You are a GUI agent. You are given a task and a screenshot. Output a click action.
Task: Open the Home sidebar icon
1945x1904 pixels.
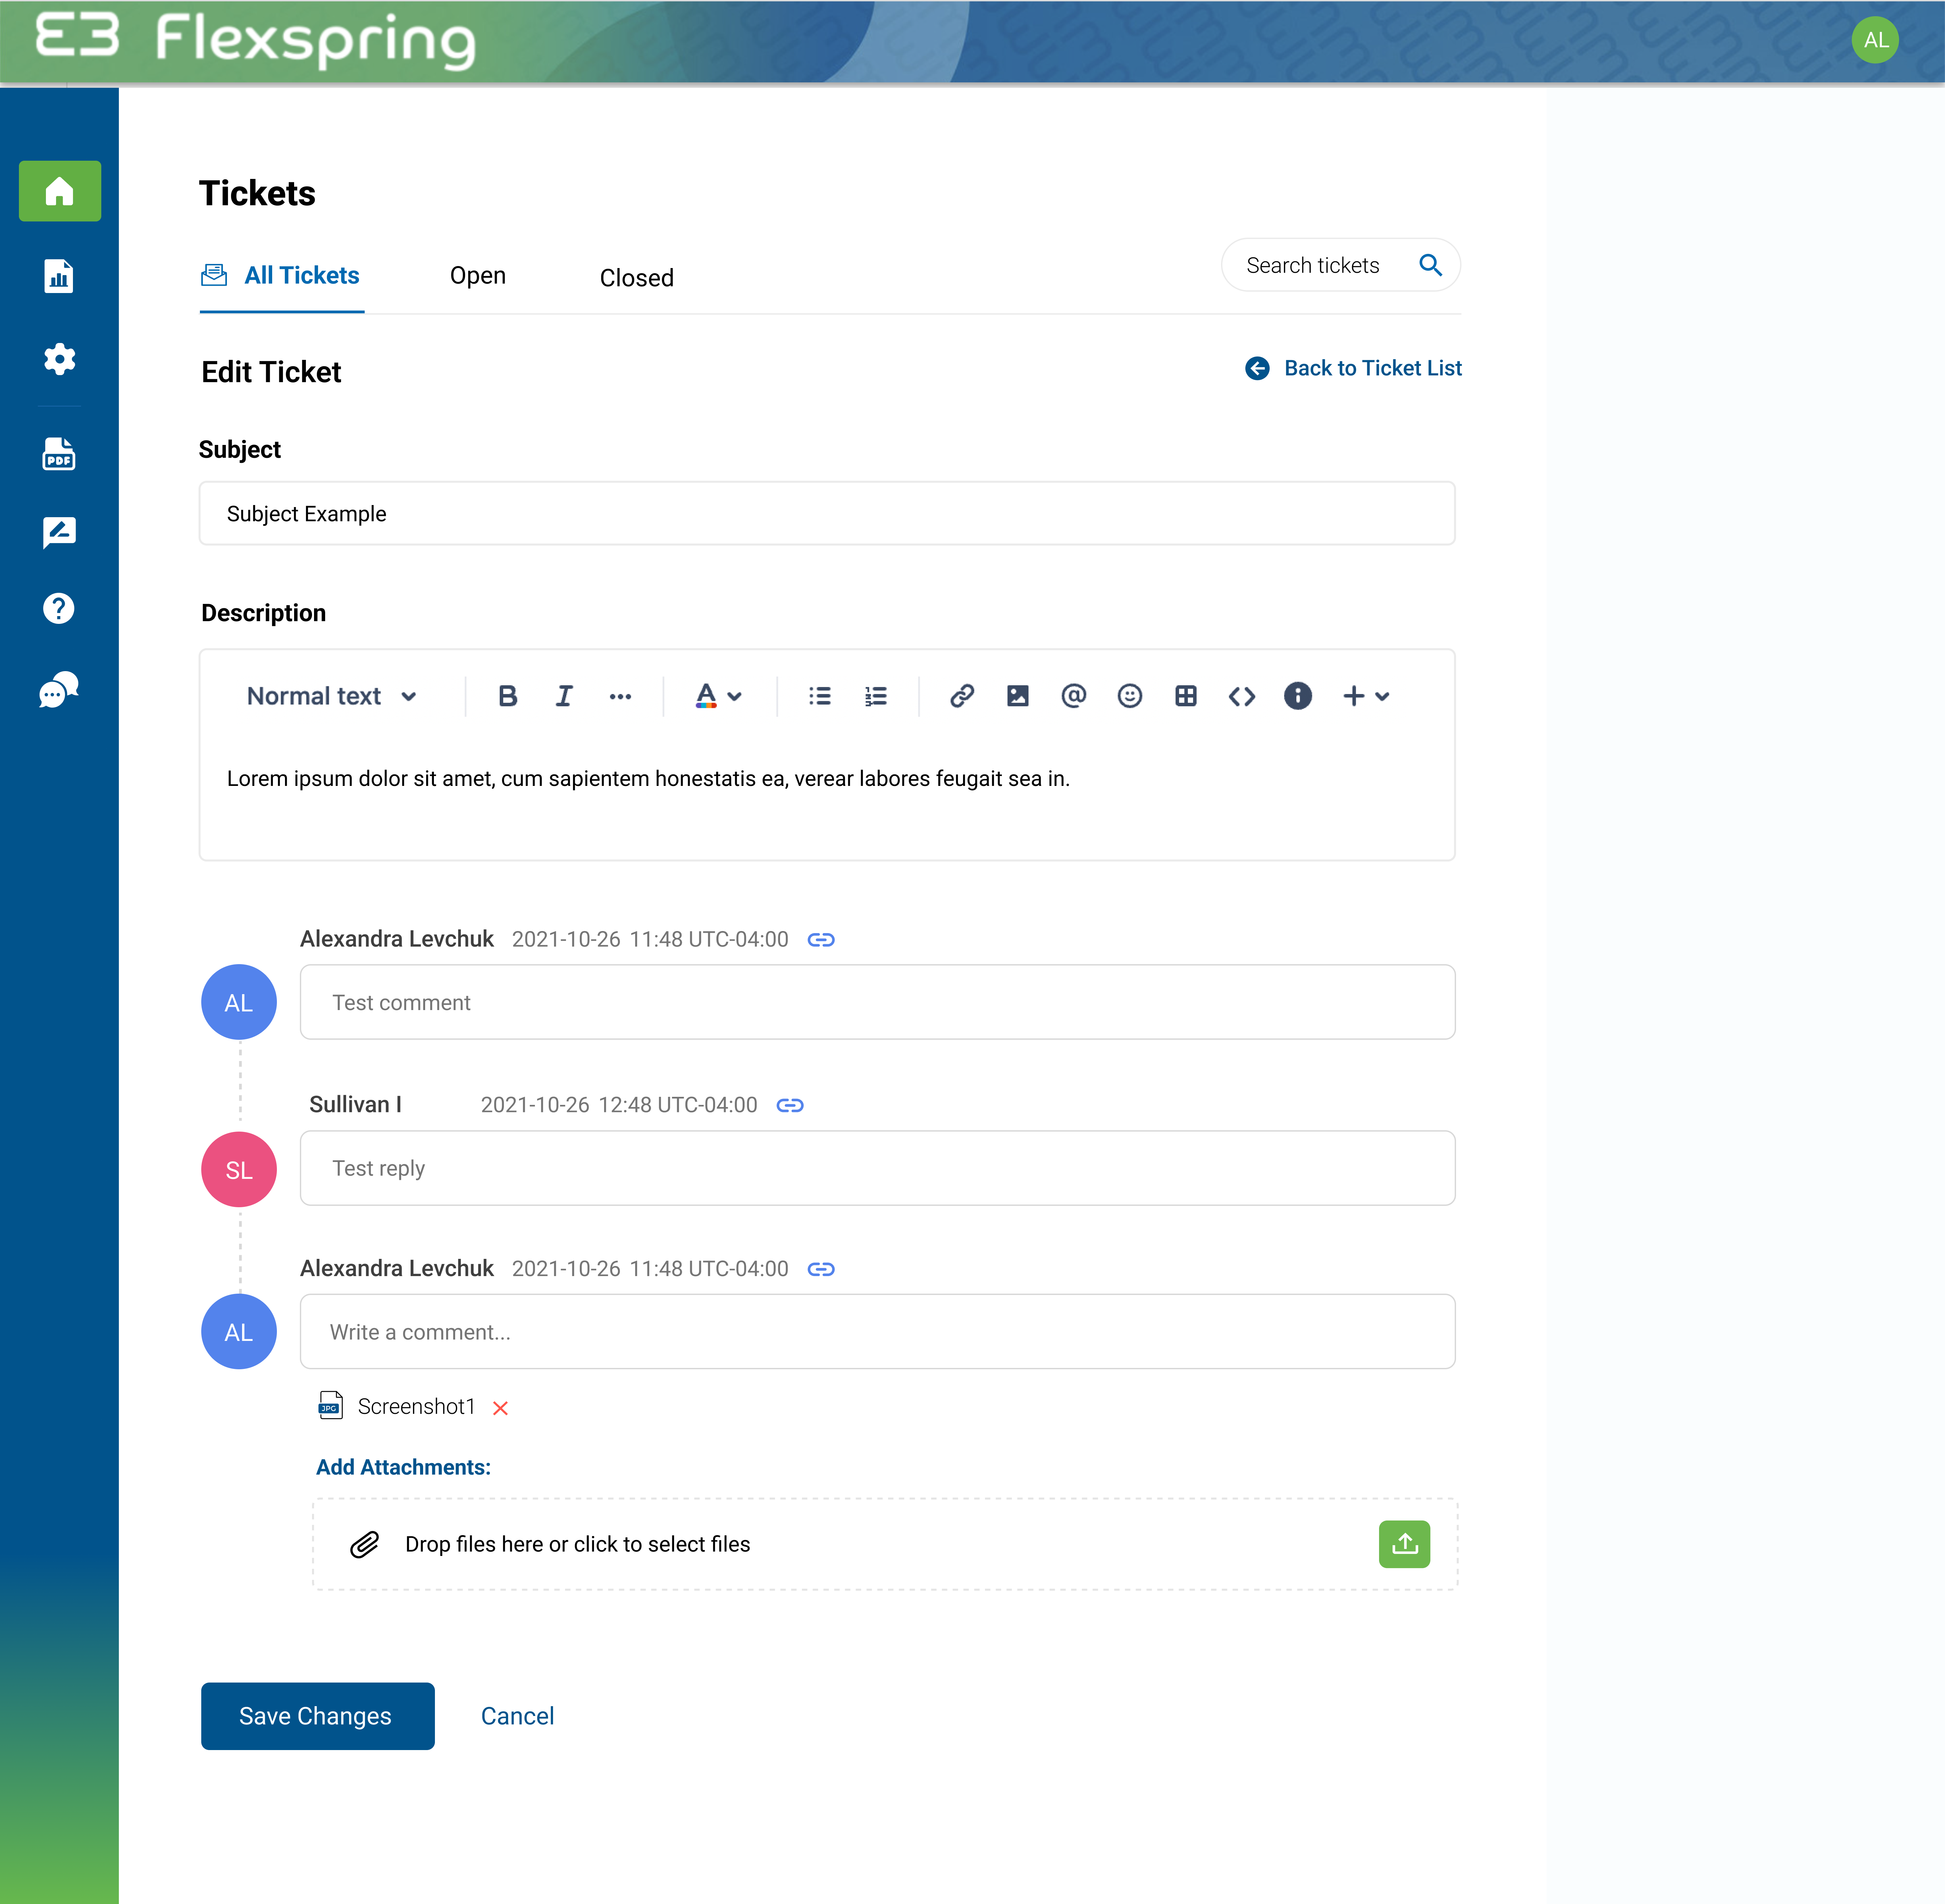(x=60, y=191)
